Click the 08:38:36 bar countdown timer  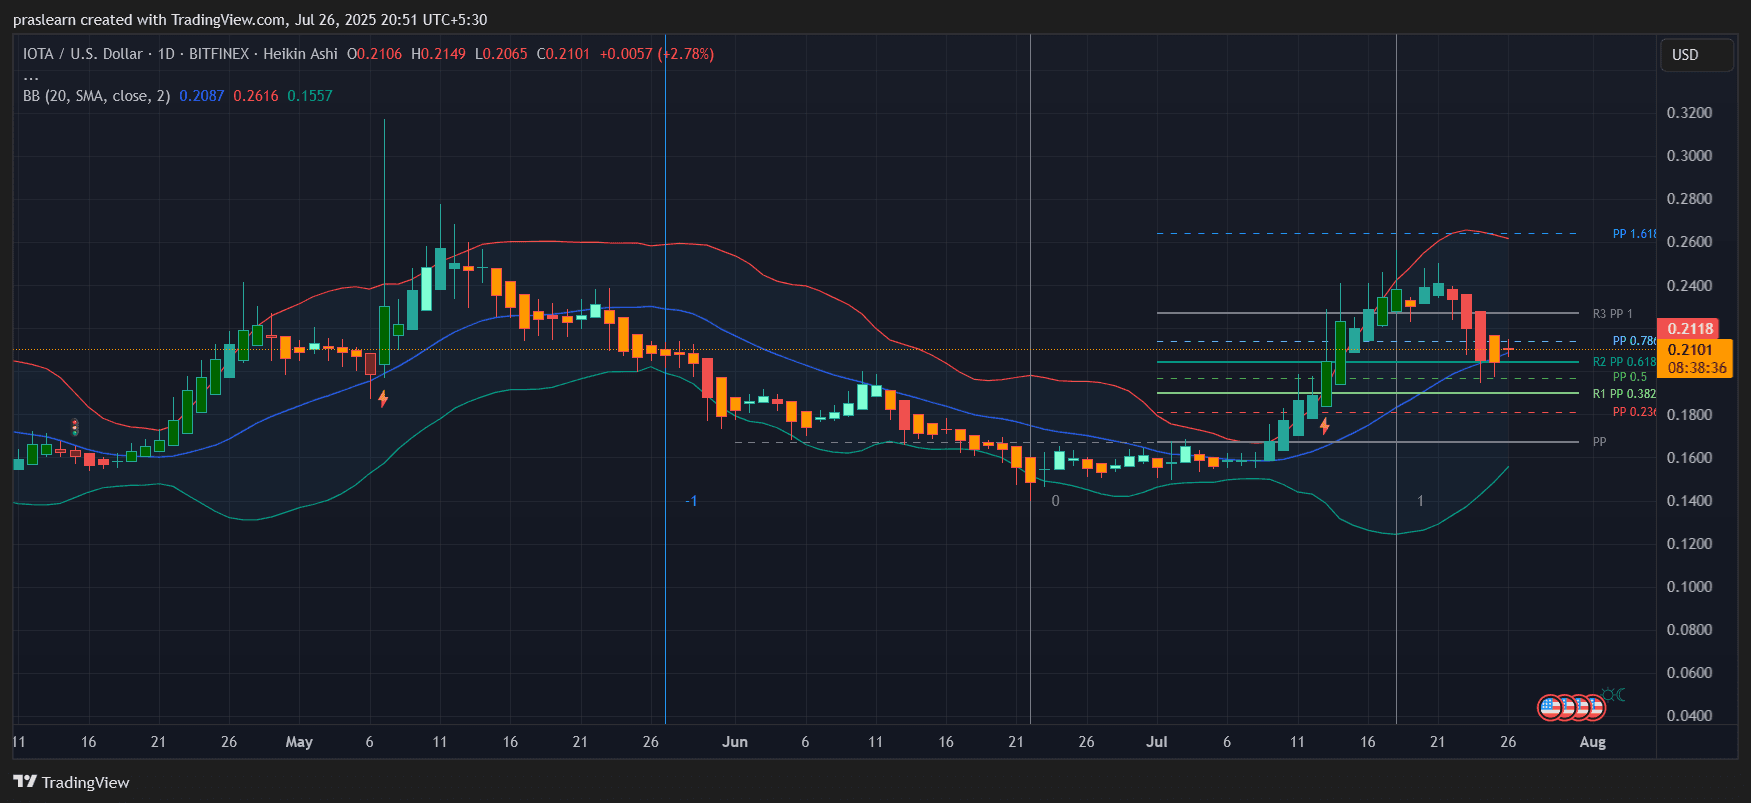coord(1695,368)
